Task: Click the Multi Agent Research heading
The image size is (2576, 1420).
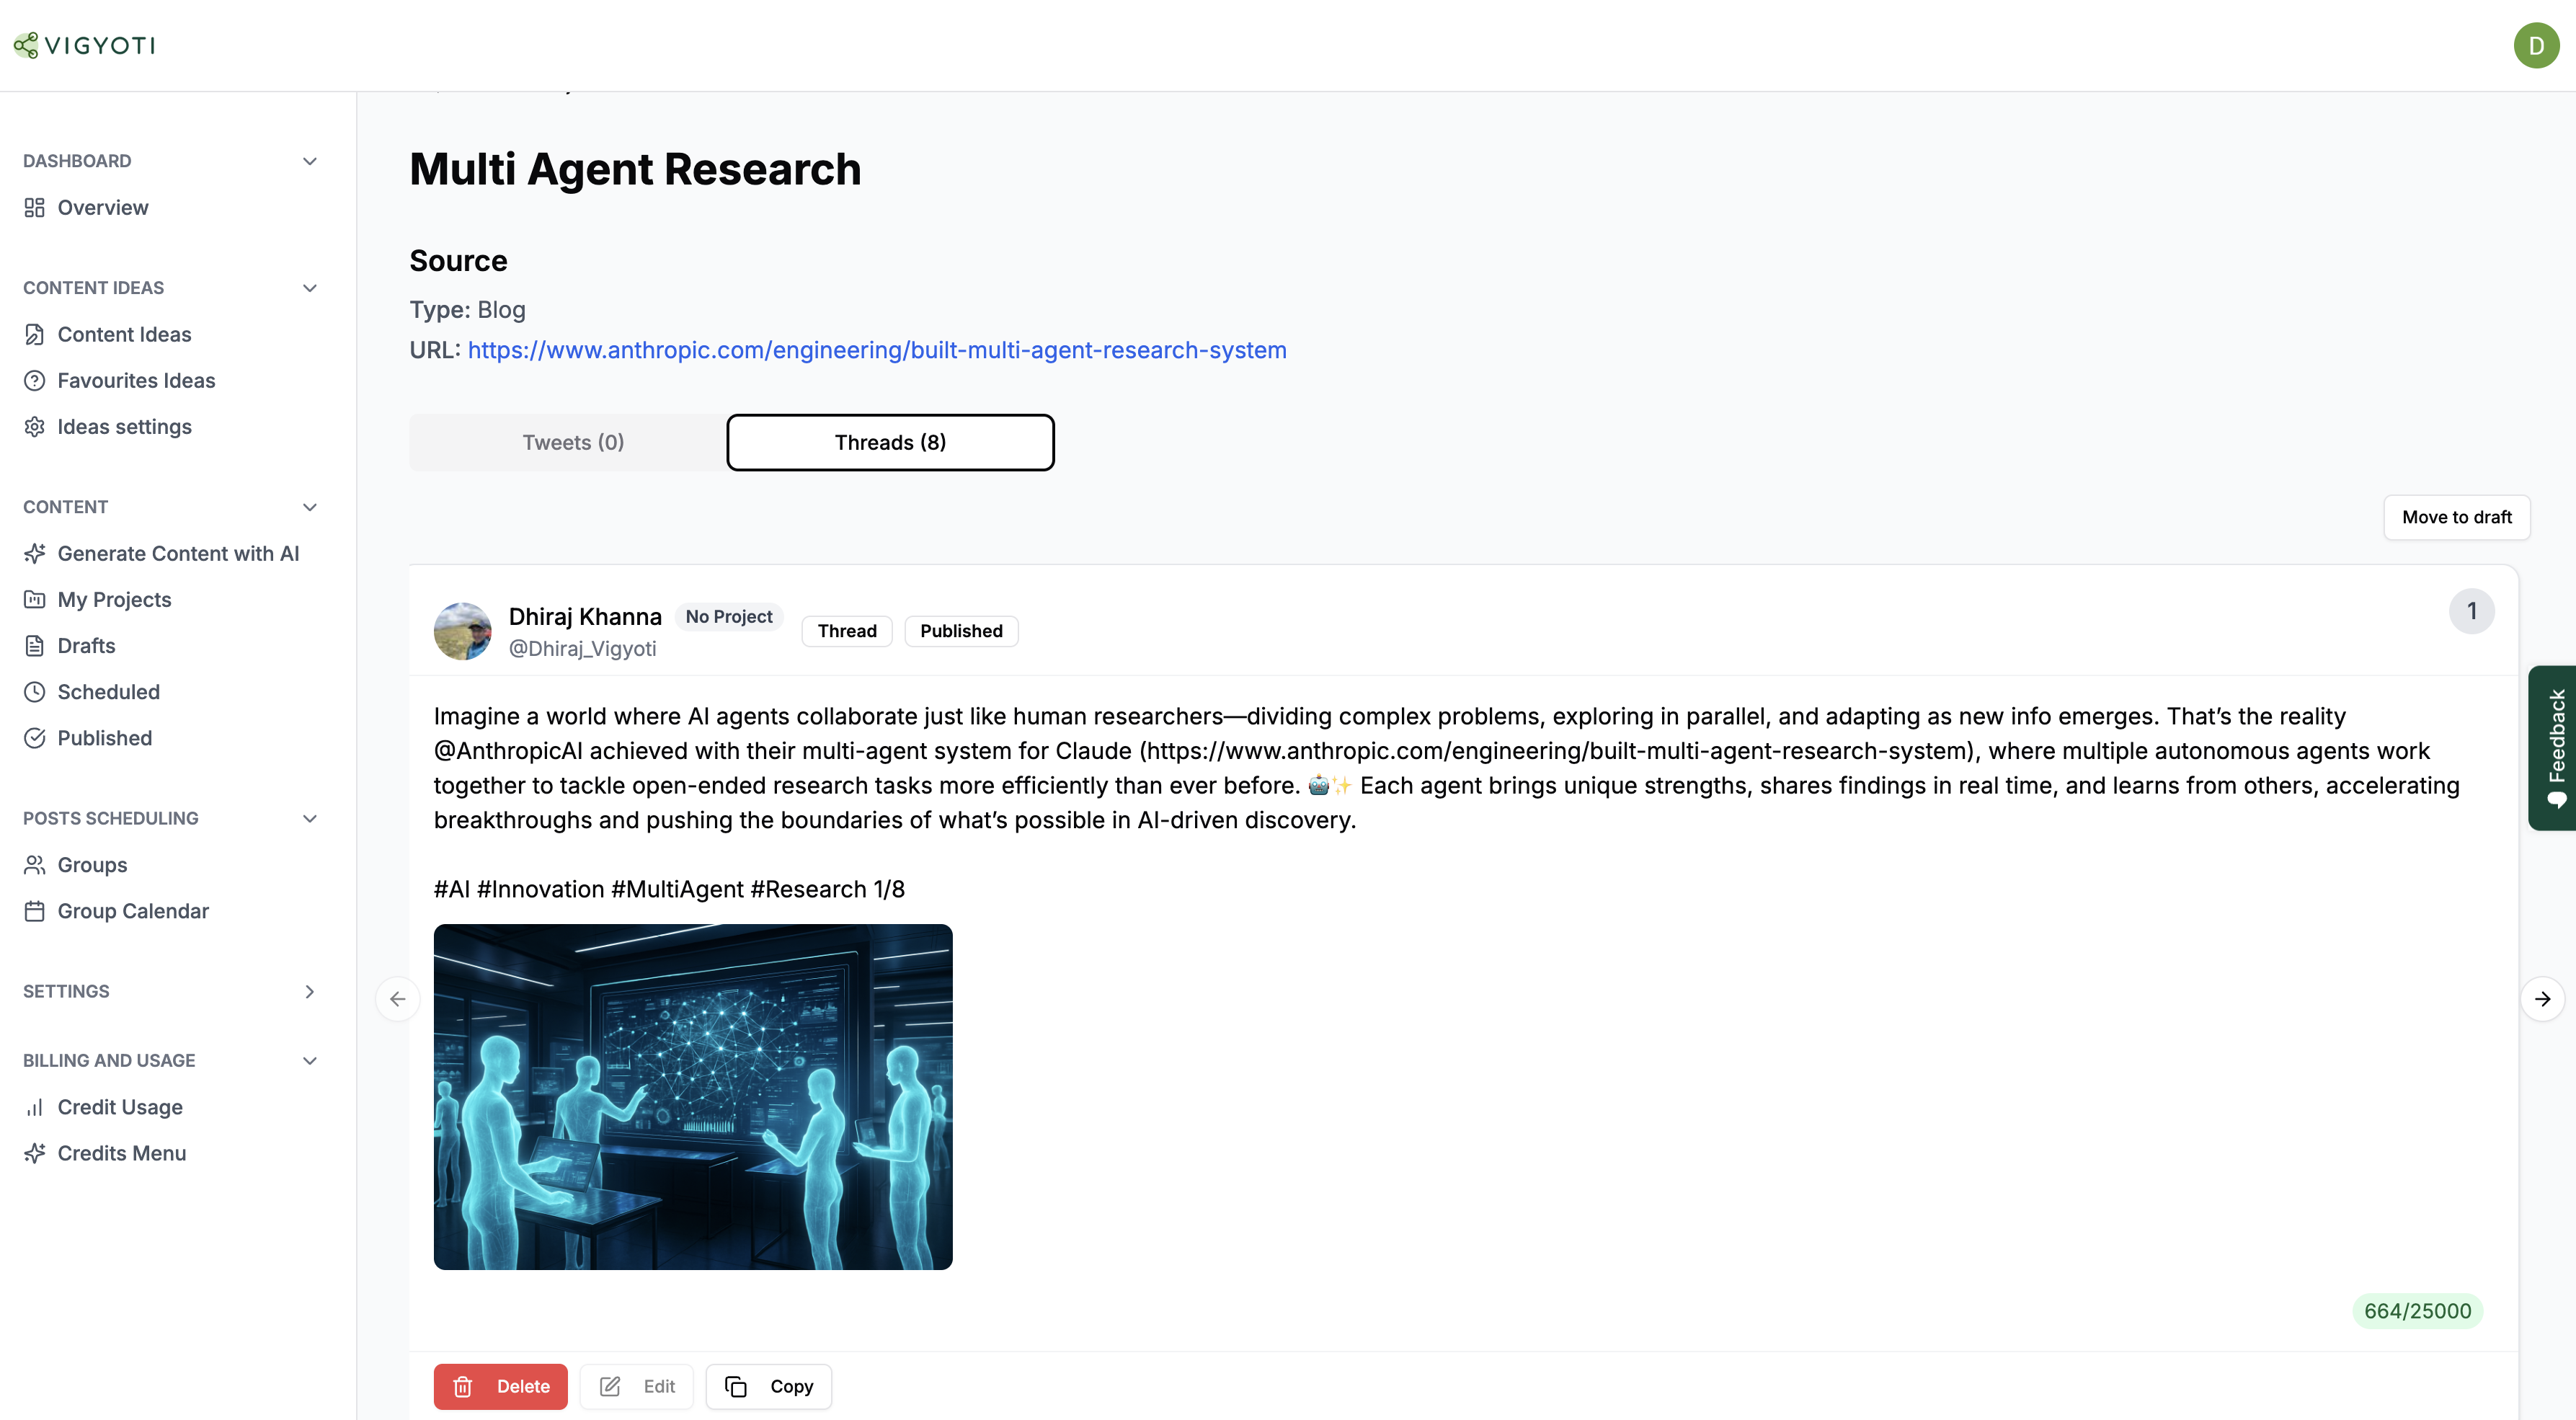Action: coord(635,169)
